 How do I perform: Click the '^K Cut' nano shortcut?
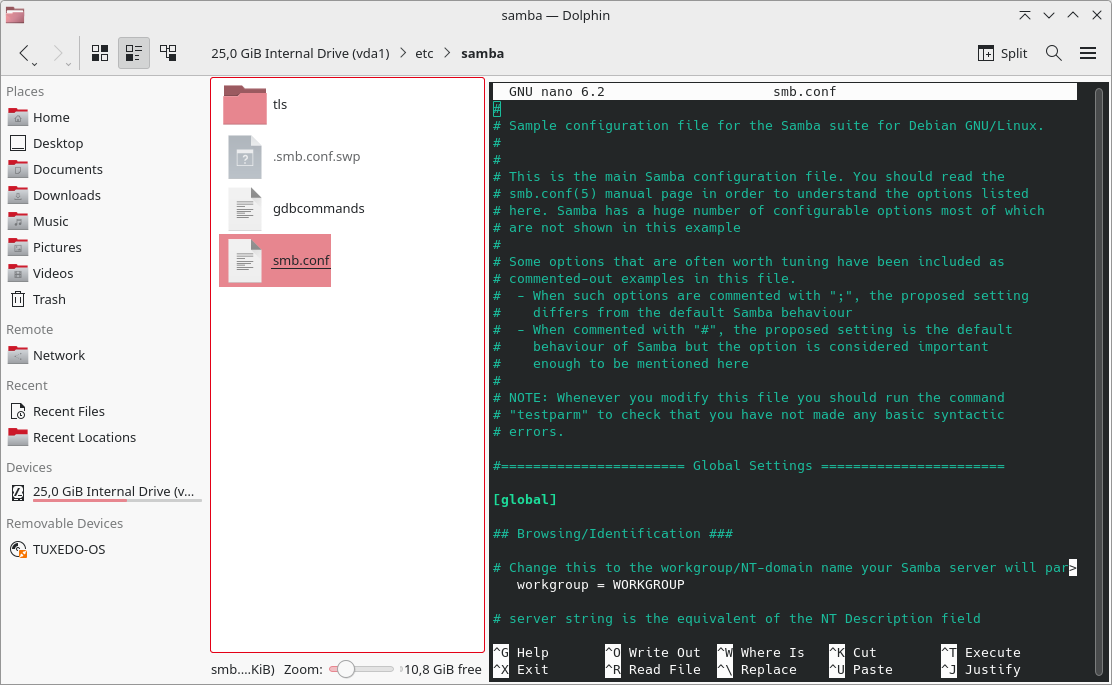pyautogui.click(x=853, y=652)
